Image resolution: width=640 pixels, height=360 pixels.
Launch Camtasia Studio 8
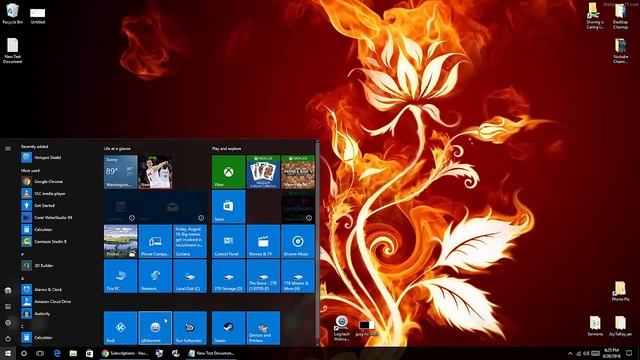click(x=44, y=242)
